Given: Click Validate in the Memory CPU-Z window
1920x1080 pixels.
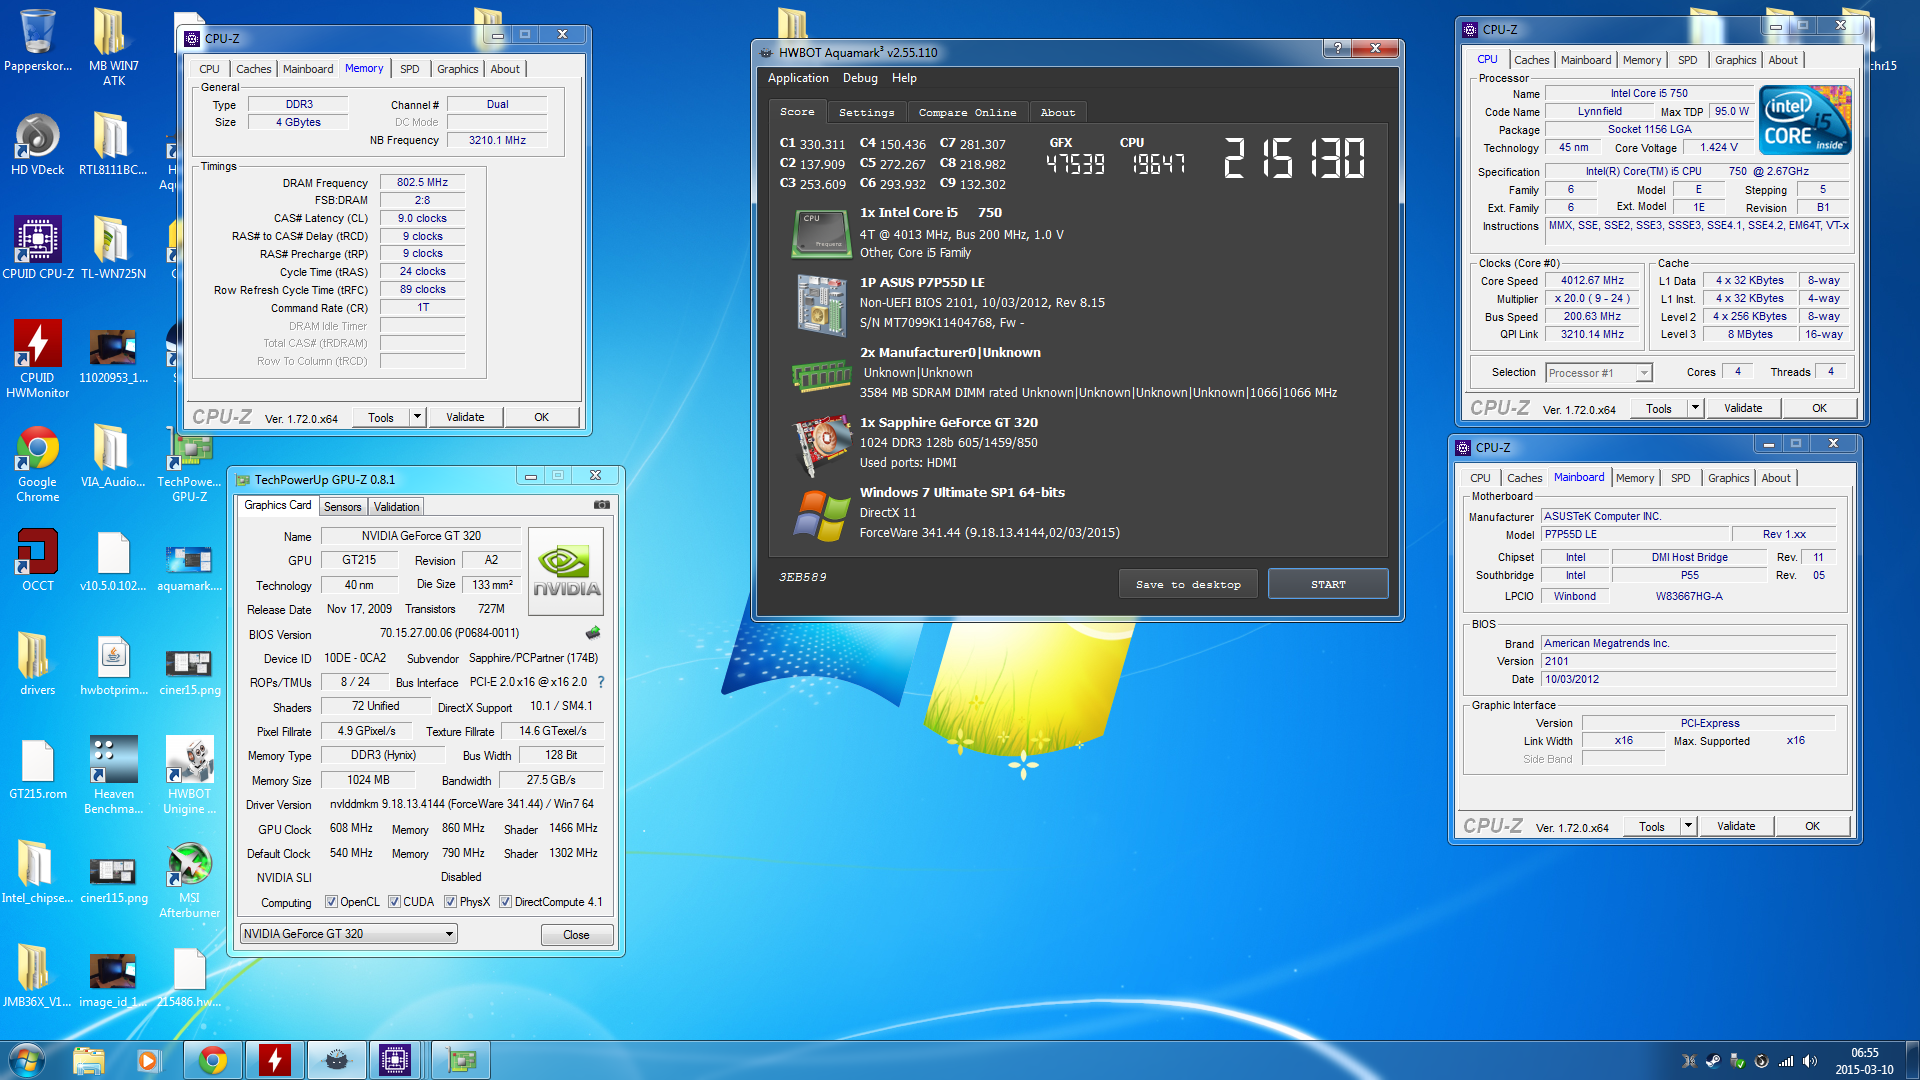Looking at the screenshot, I should pos(465,417).
